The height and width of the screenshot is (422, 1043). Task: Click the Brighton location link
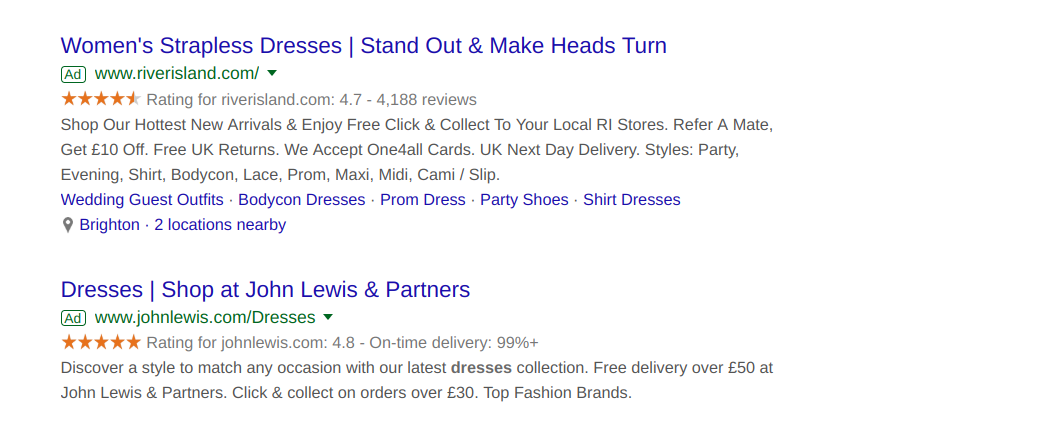tap(110, 225)
